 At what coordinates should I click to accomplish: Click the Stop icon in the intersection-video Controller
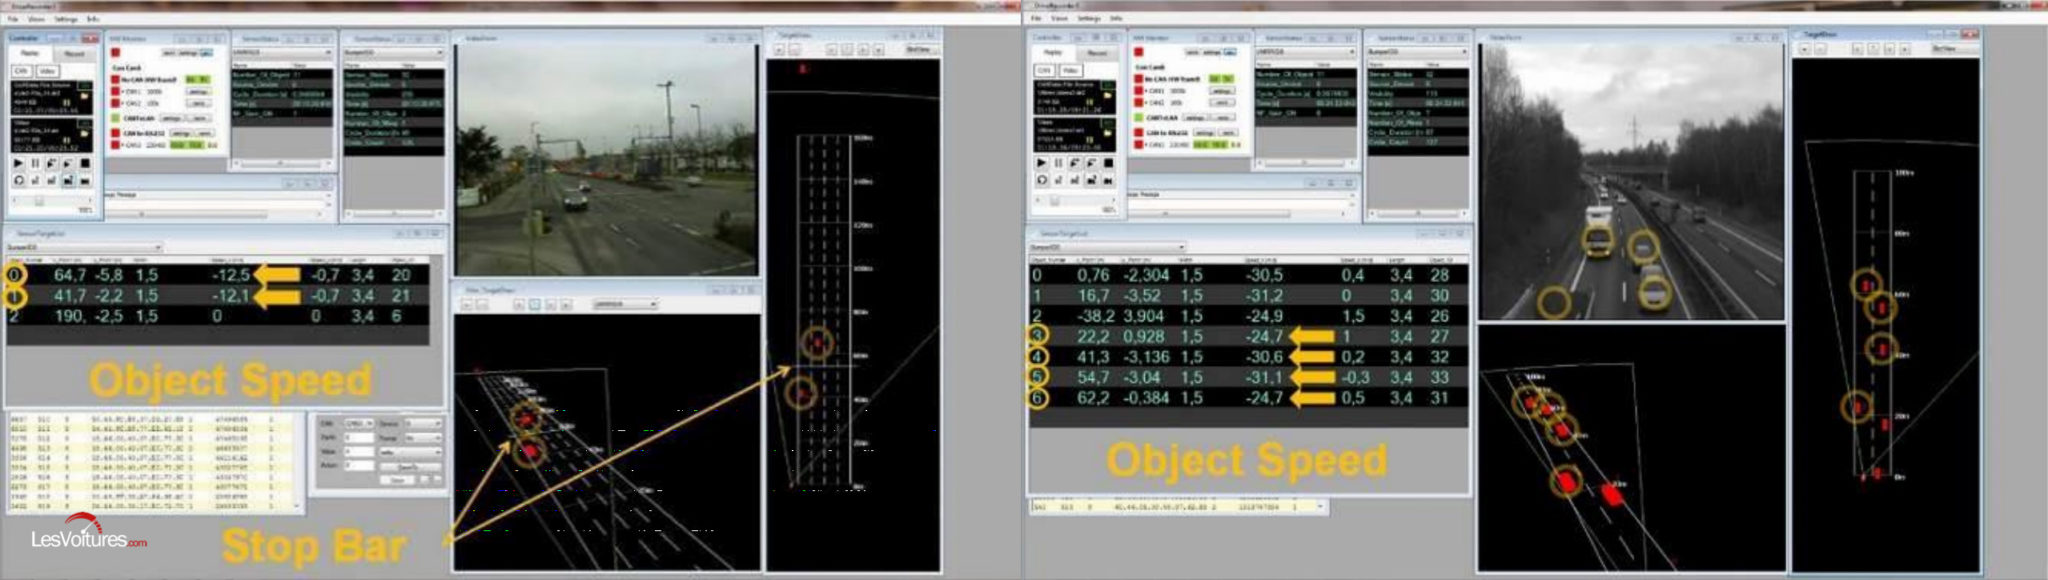84,163
